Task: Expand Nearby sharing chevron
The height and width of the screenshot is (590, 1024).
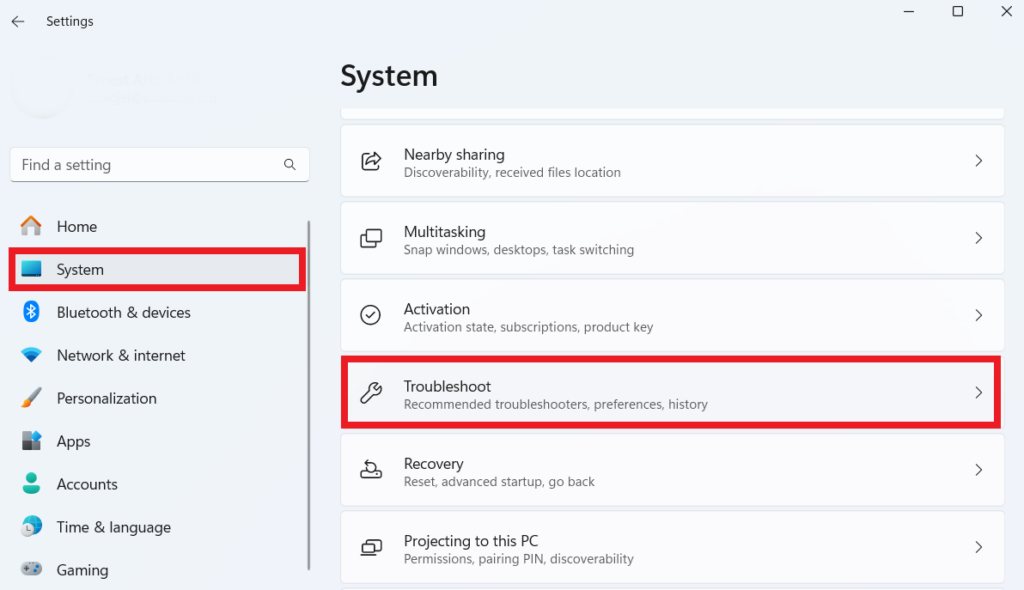Action: point(978,161)
